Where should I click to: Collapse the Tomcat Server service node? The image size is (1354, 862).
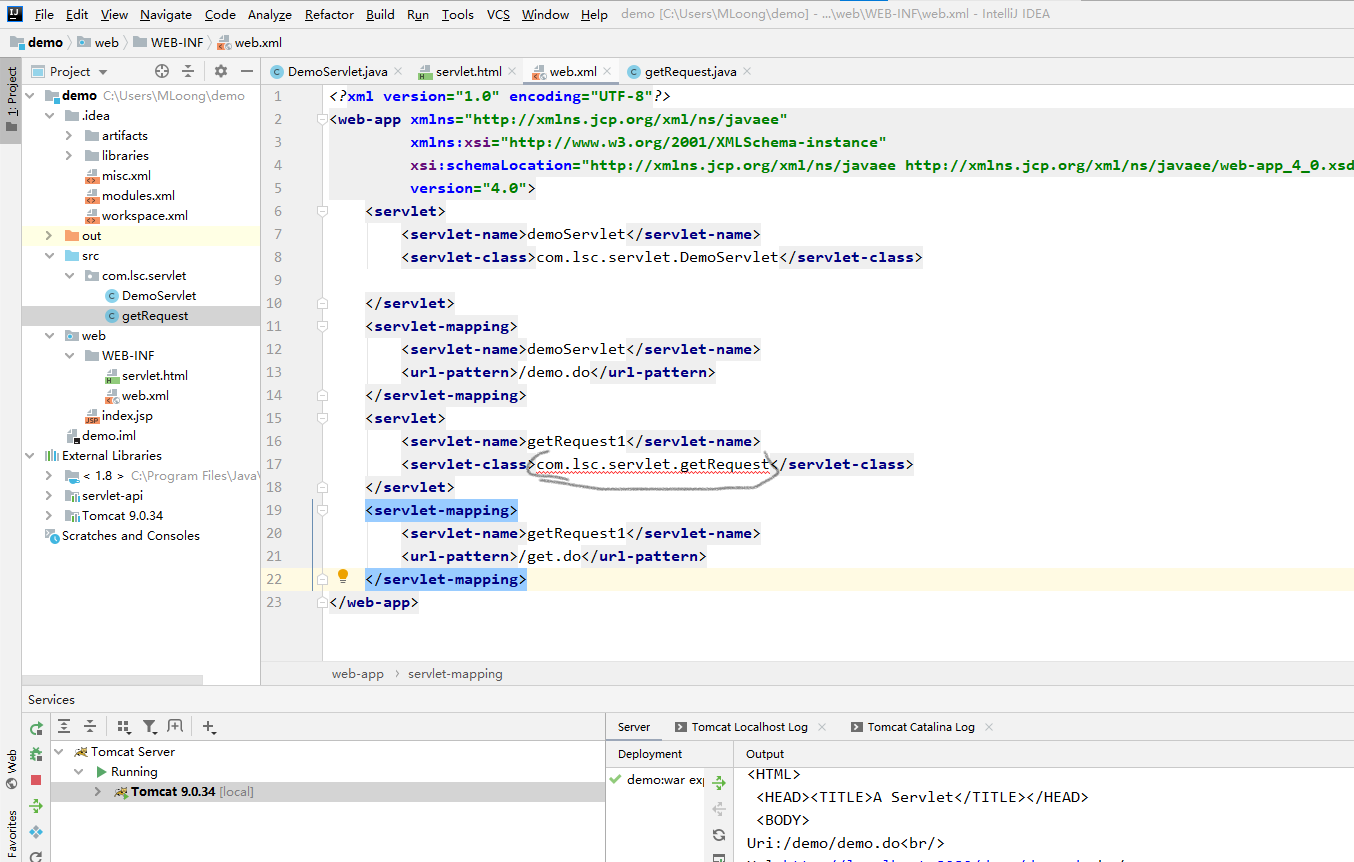58,752
